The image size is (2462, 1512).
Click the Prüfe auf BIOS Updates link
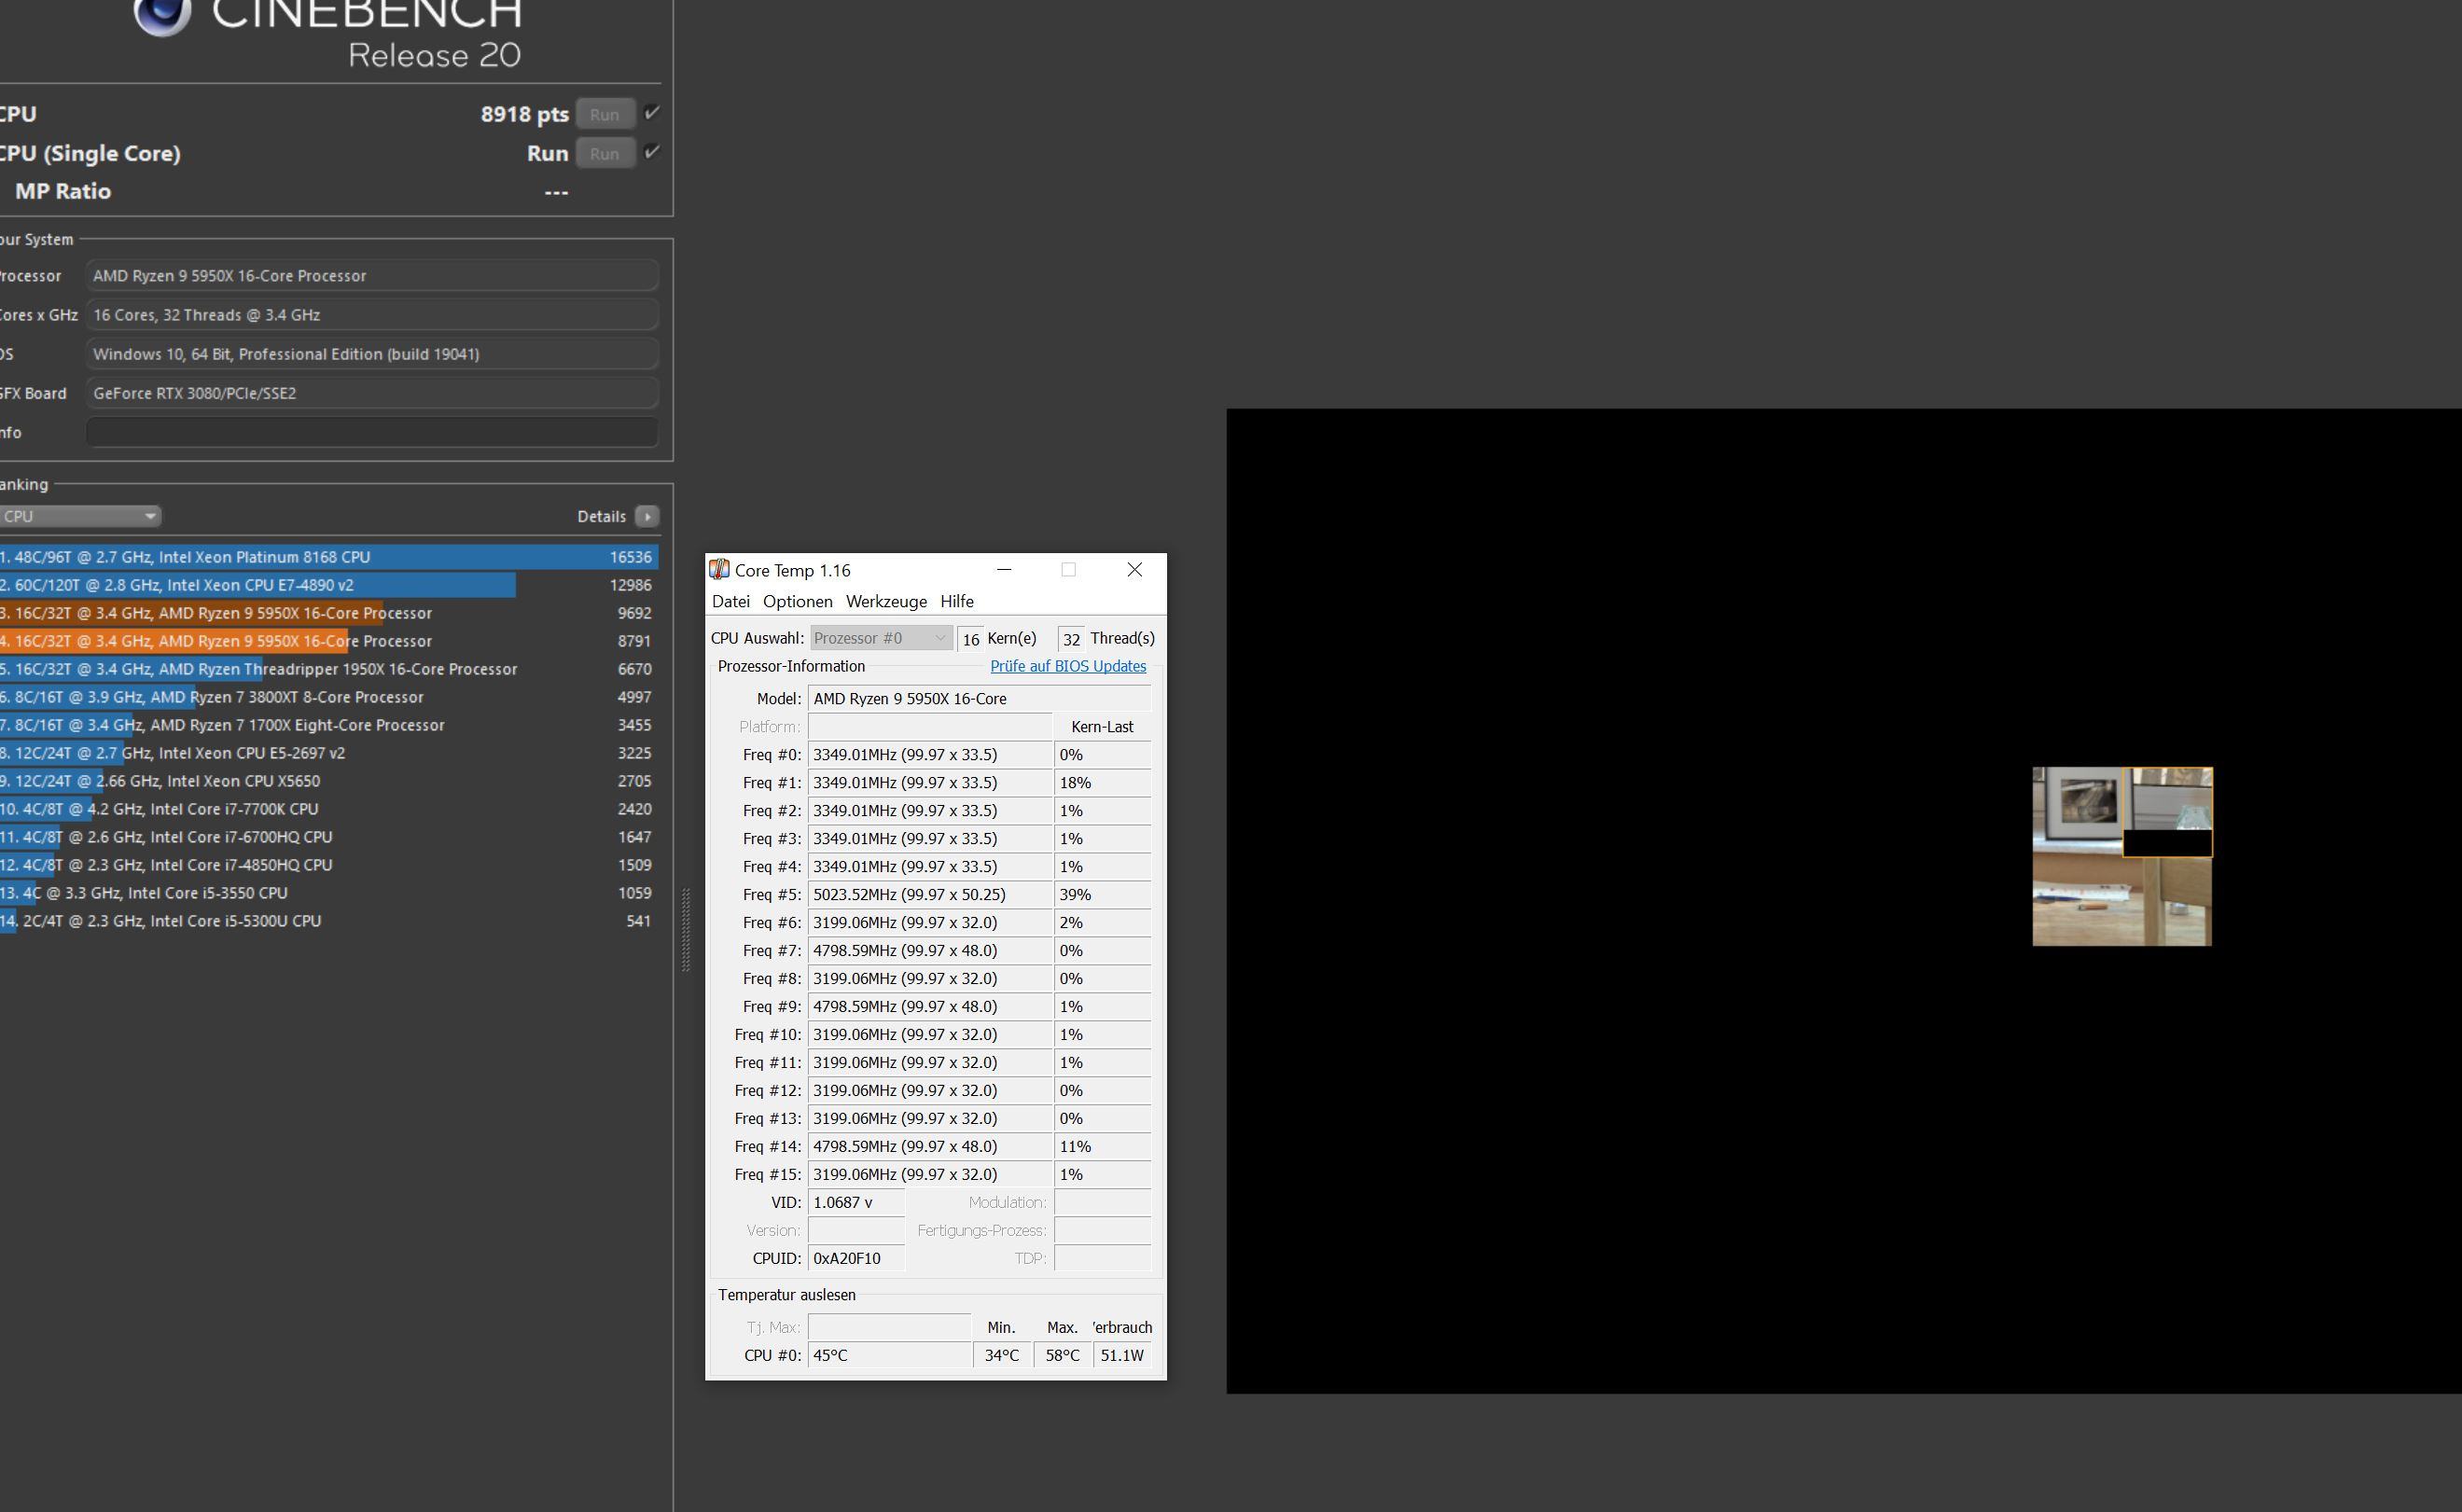click(1068, 666)
